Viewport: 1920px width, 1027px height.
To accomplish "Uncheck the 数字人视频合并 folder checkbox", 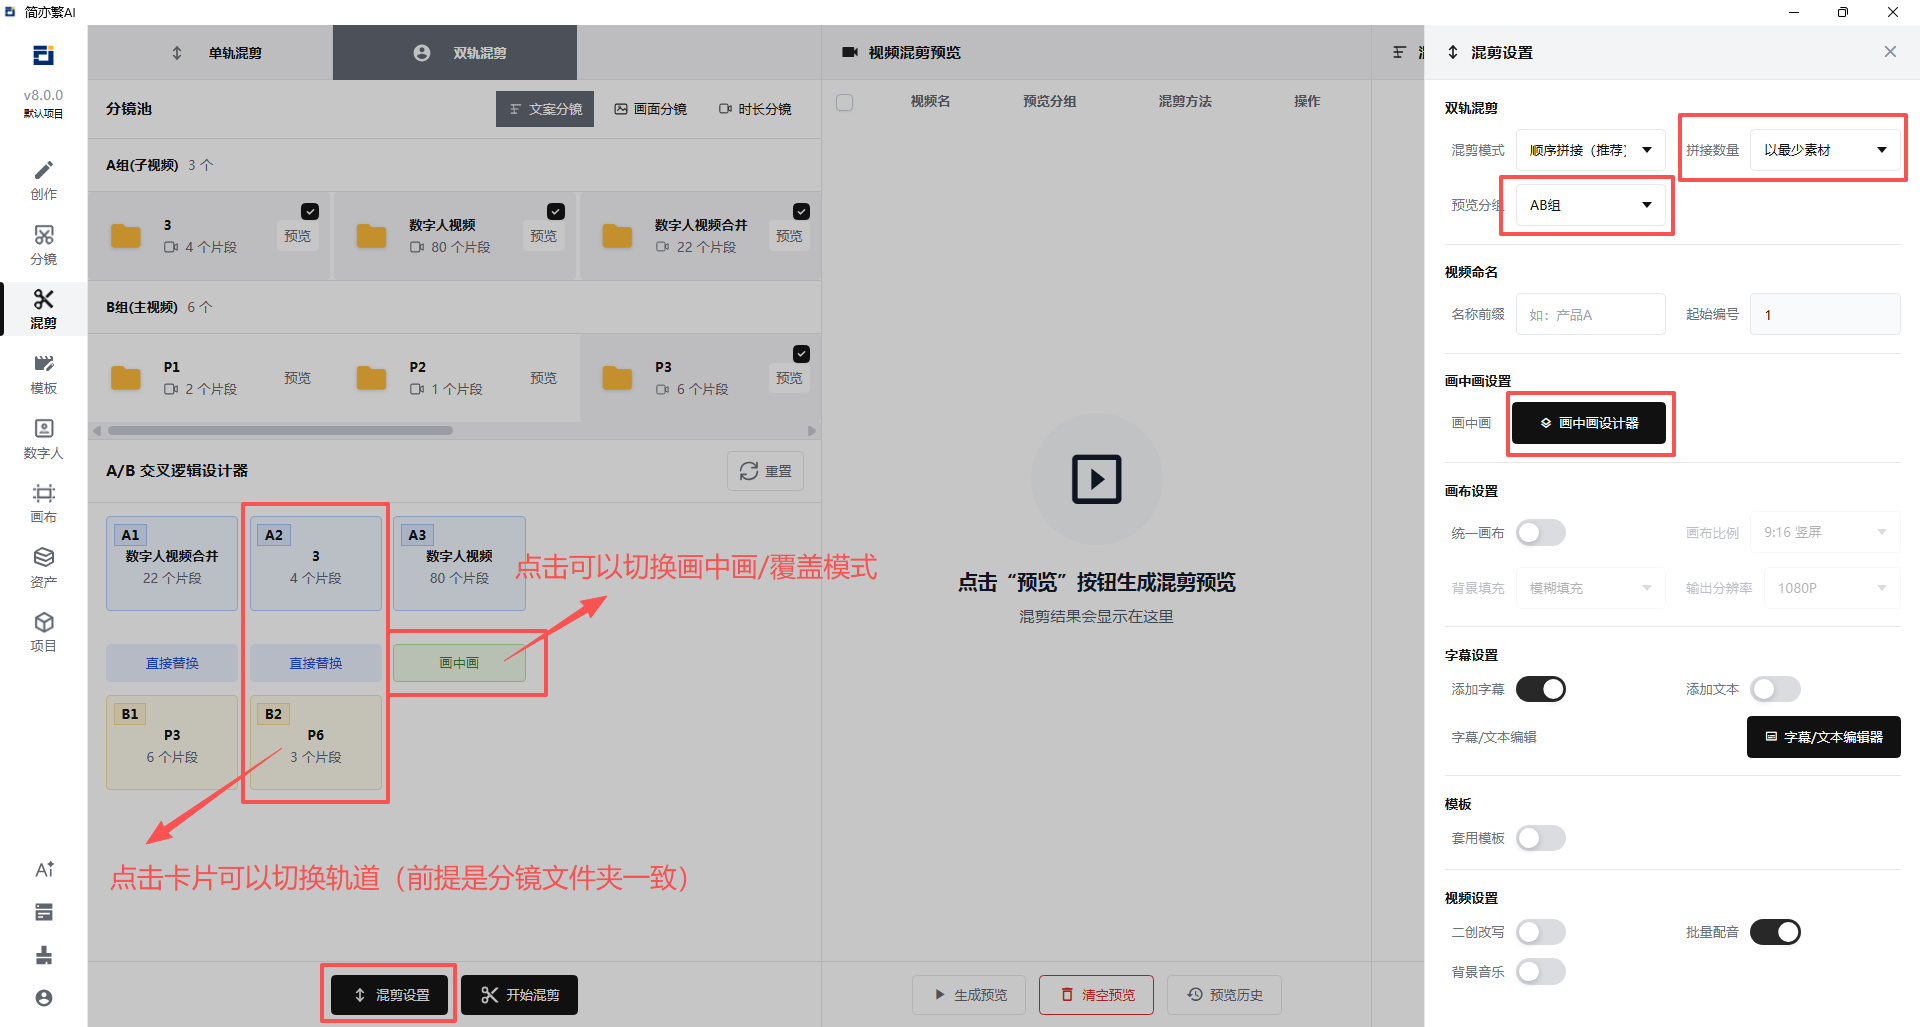I will 801,211.
